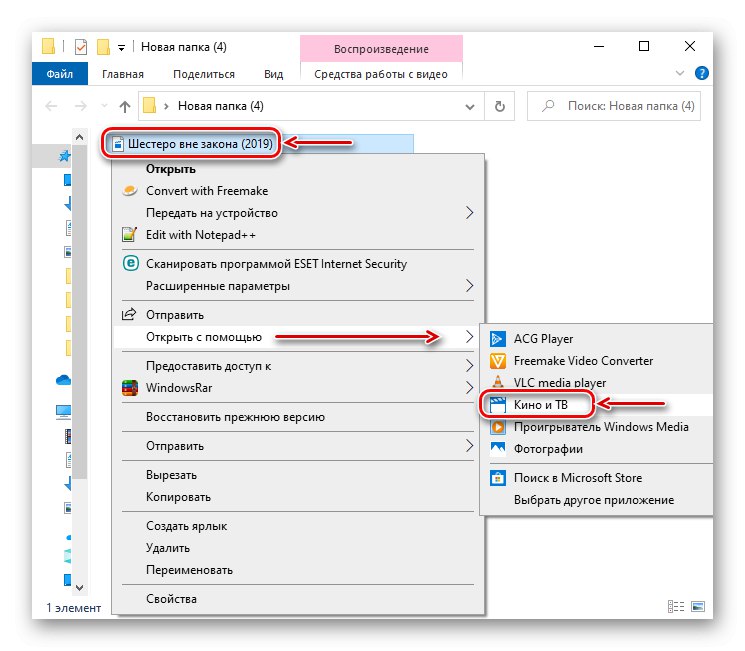The image size is (745, 651).
Task: Click the WindowsRar books icon
Action: [x=129, y=388]
